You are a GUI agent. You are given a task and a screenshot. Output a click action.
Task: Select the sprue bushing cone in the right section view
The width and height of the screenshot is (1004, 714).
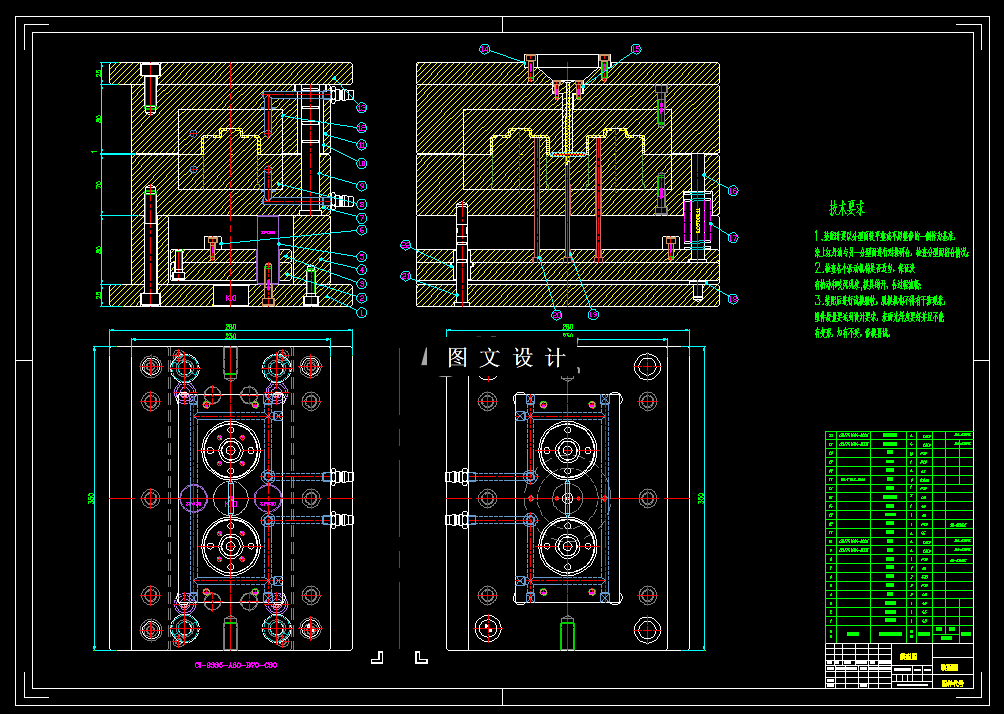(x=567, y=72)
